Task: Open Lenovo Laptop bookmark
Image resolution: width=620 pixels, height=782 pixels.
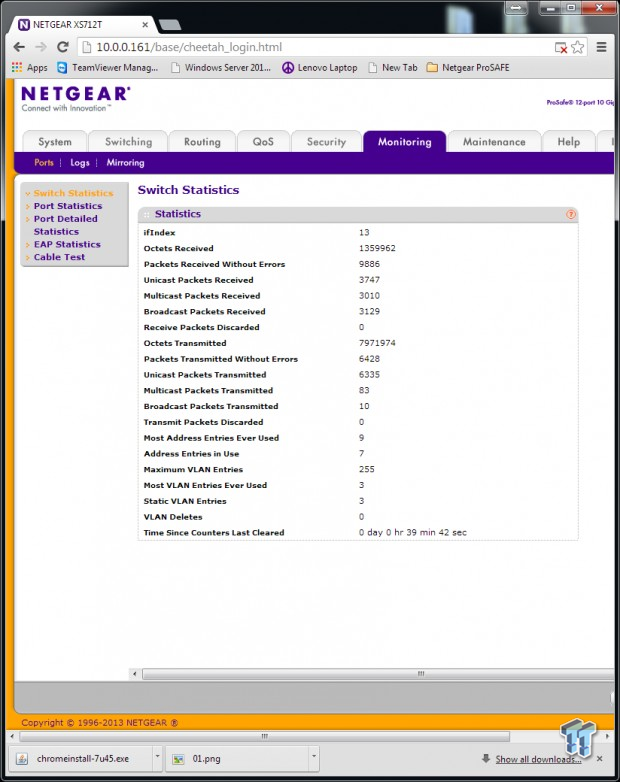Action: pos(320,67)
